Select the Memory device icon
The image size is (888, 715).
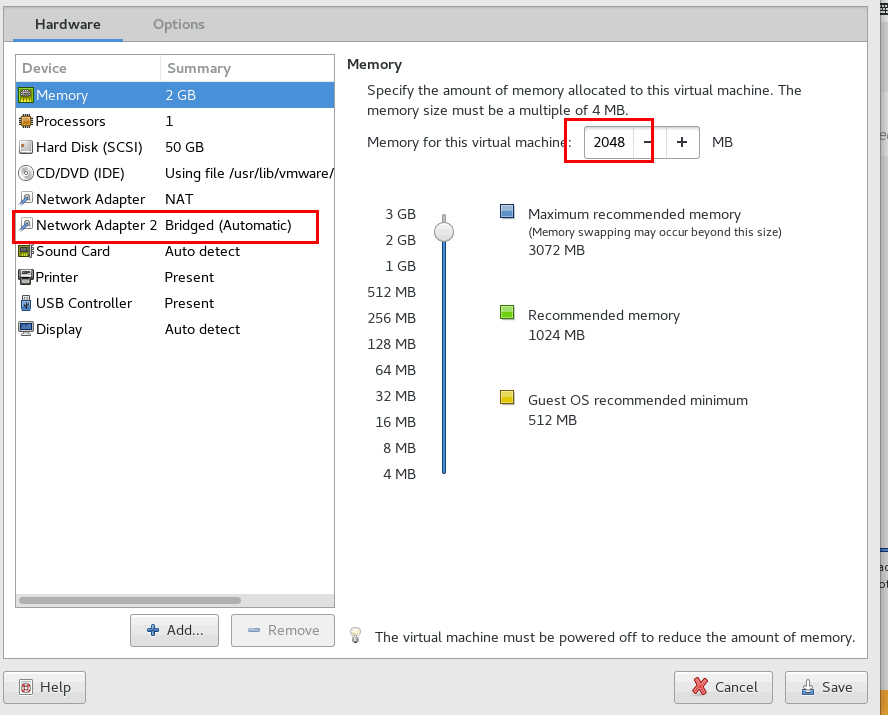pos(25,95)
